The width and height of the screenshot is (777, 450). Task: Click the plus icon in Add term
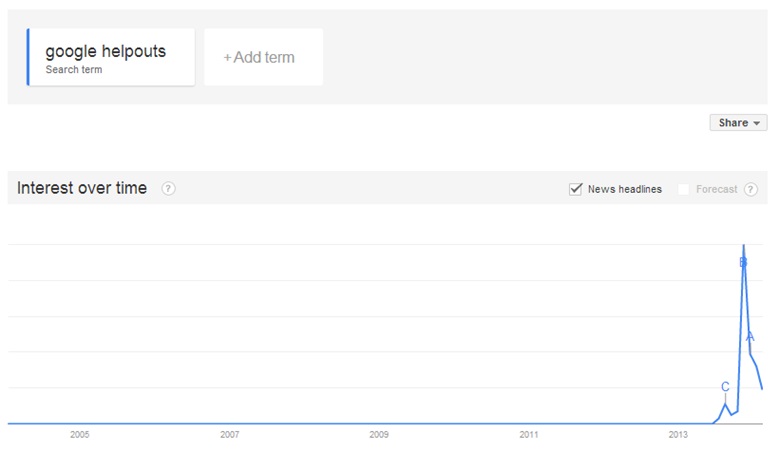(x=227, y=58)
